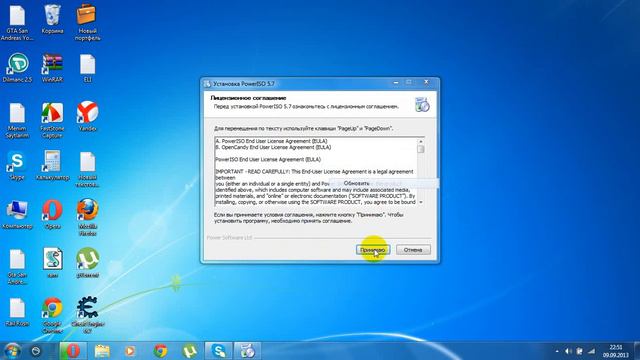Minimize the PowerISO 5.7 installer window
The image size is (640, 360).
396,82
